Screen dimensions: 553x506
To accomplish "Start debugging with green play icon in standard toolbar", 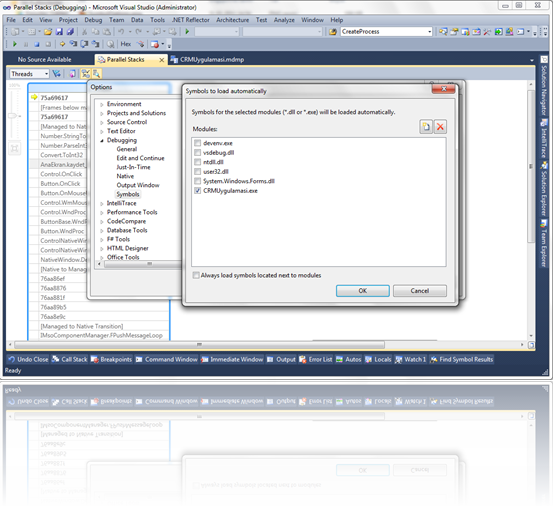I will (x=187, y=32).
